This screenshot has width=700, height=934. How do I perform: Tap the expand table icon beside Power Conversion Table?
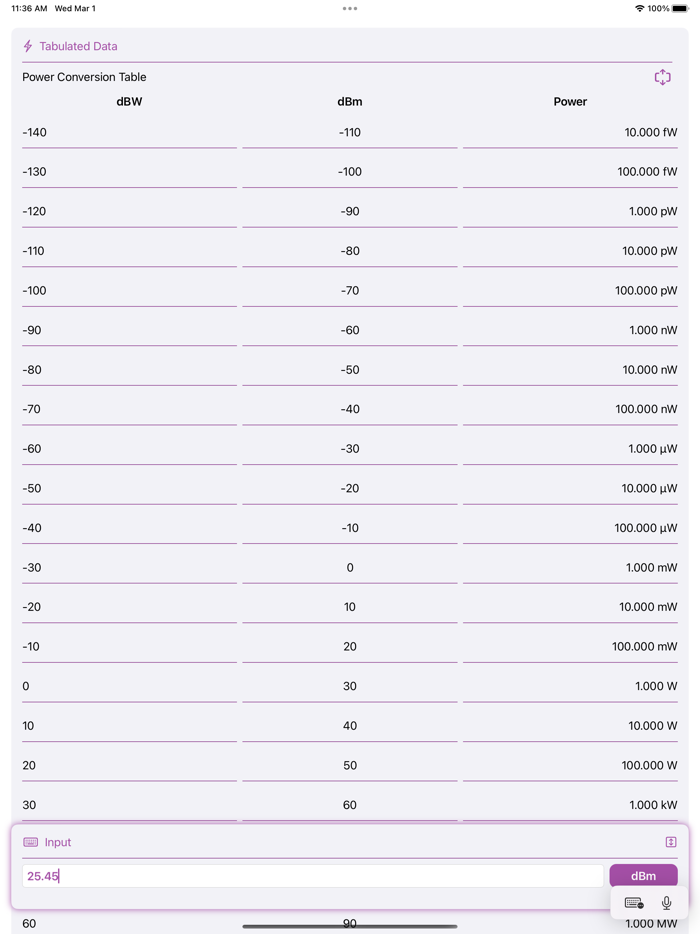click(x=662, y=77)
